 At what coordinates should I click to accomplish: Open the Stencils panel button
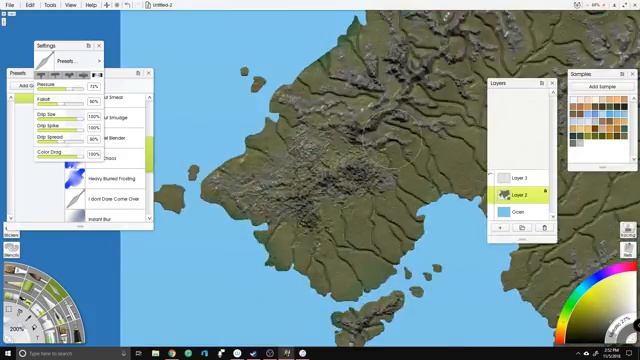pos(11,250)
